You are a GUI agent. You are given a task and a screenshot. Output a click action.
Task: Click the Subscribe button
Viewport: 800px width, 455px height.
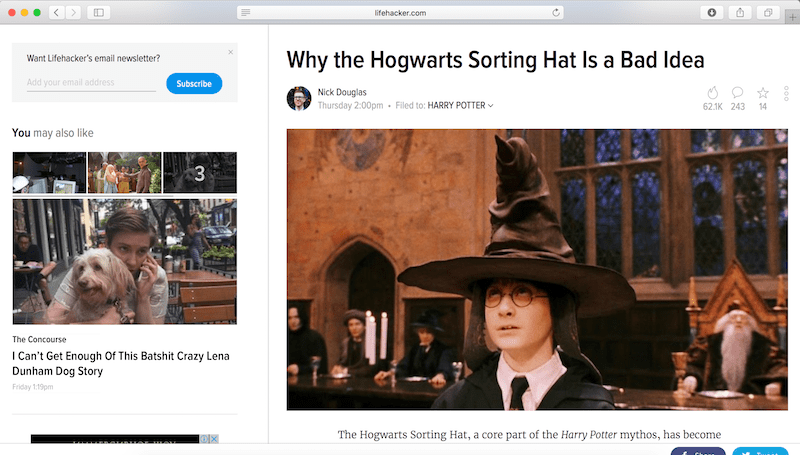pos(194,84)
